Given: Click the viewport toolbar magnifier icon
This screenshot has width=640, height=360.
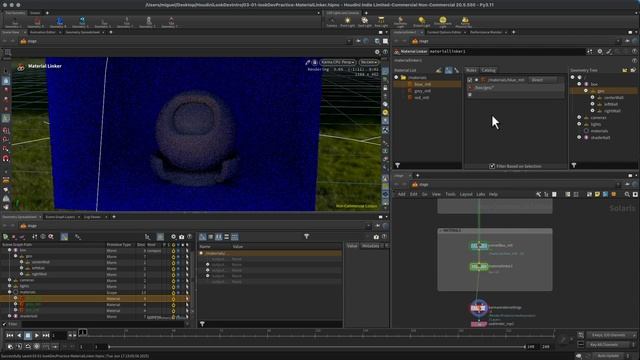Looking at the screenshot, I should 377,41.
